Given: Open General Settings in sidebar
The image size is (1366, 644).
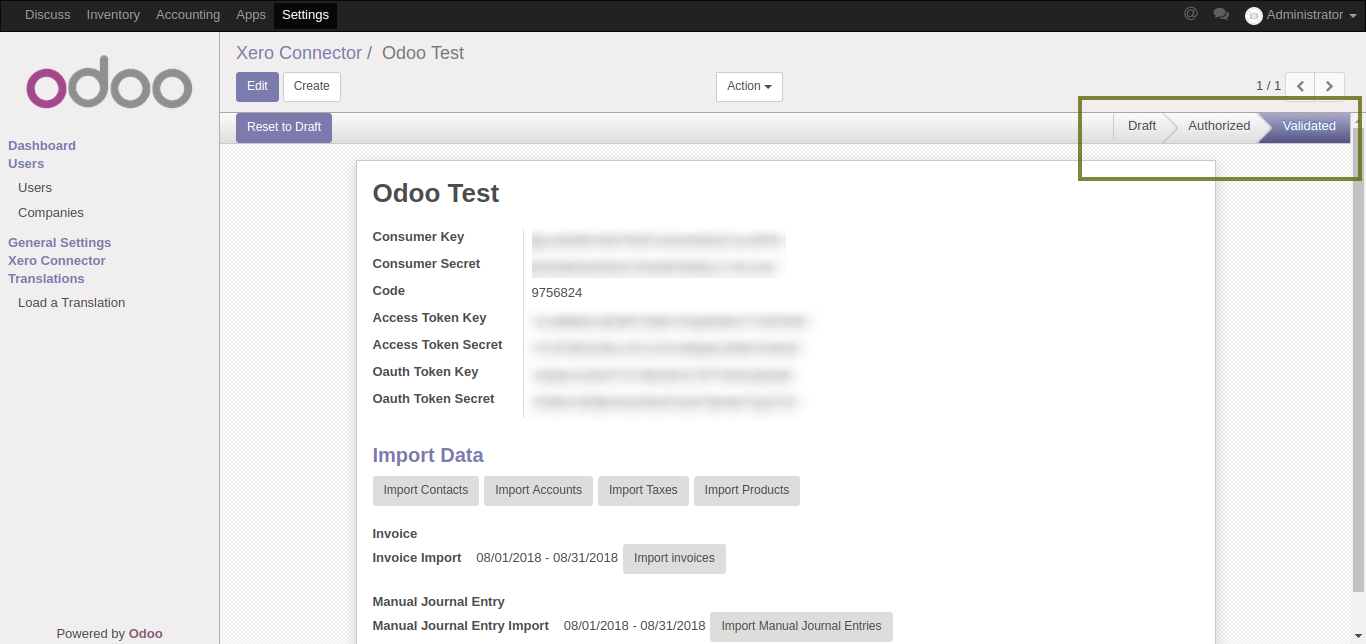Looking at the screenshot, I should pyautogui.click(x=60, y=242).
